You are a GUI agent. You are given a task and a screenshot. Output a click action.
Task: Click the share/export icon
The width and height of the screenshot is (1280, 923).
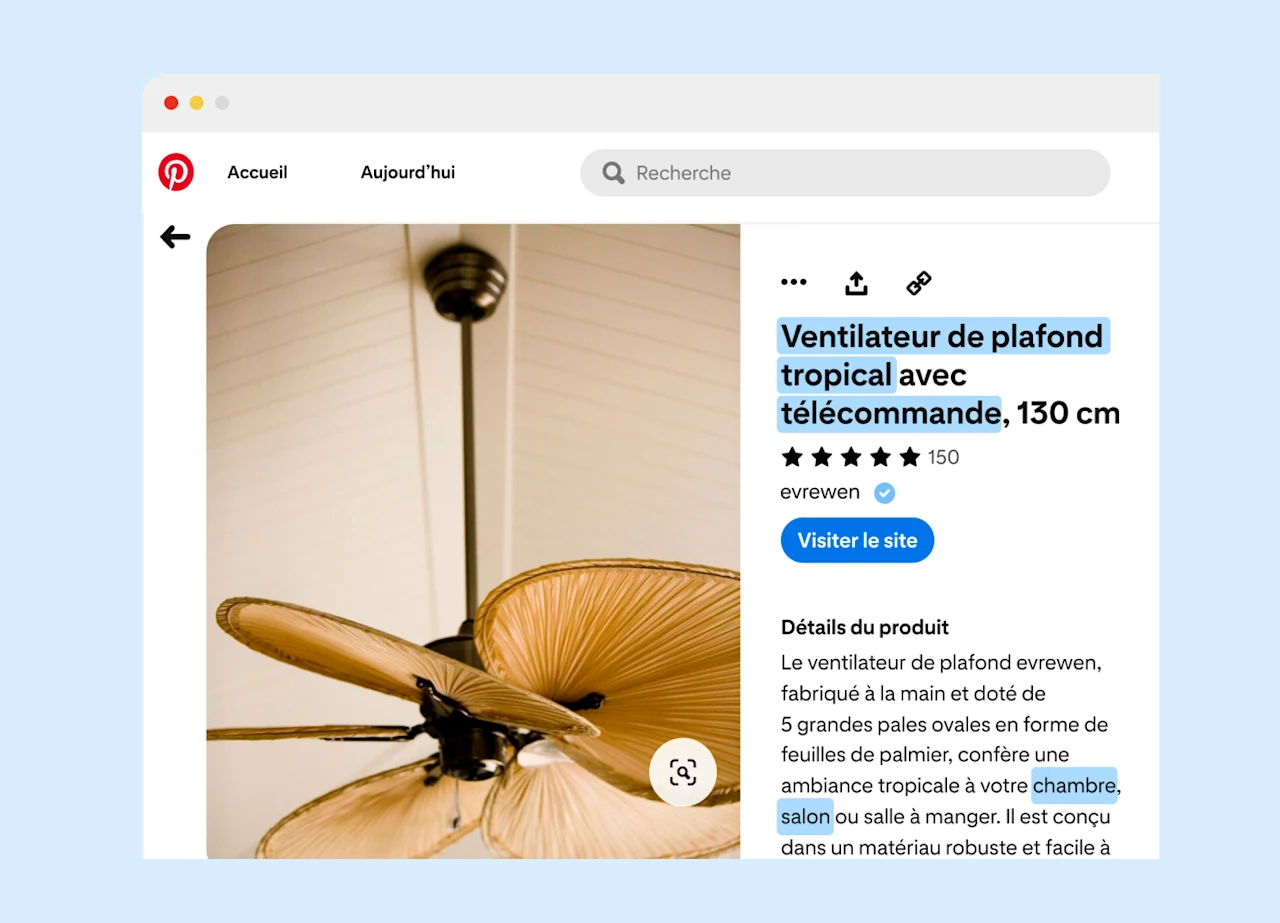coord(856,282)
